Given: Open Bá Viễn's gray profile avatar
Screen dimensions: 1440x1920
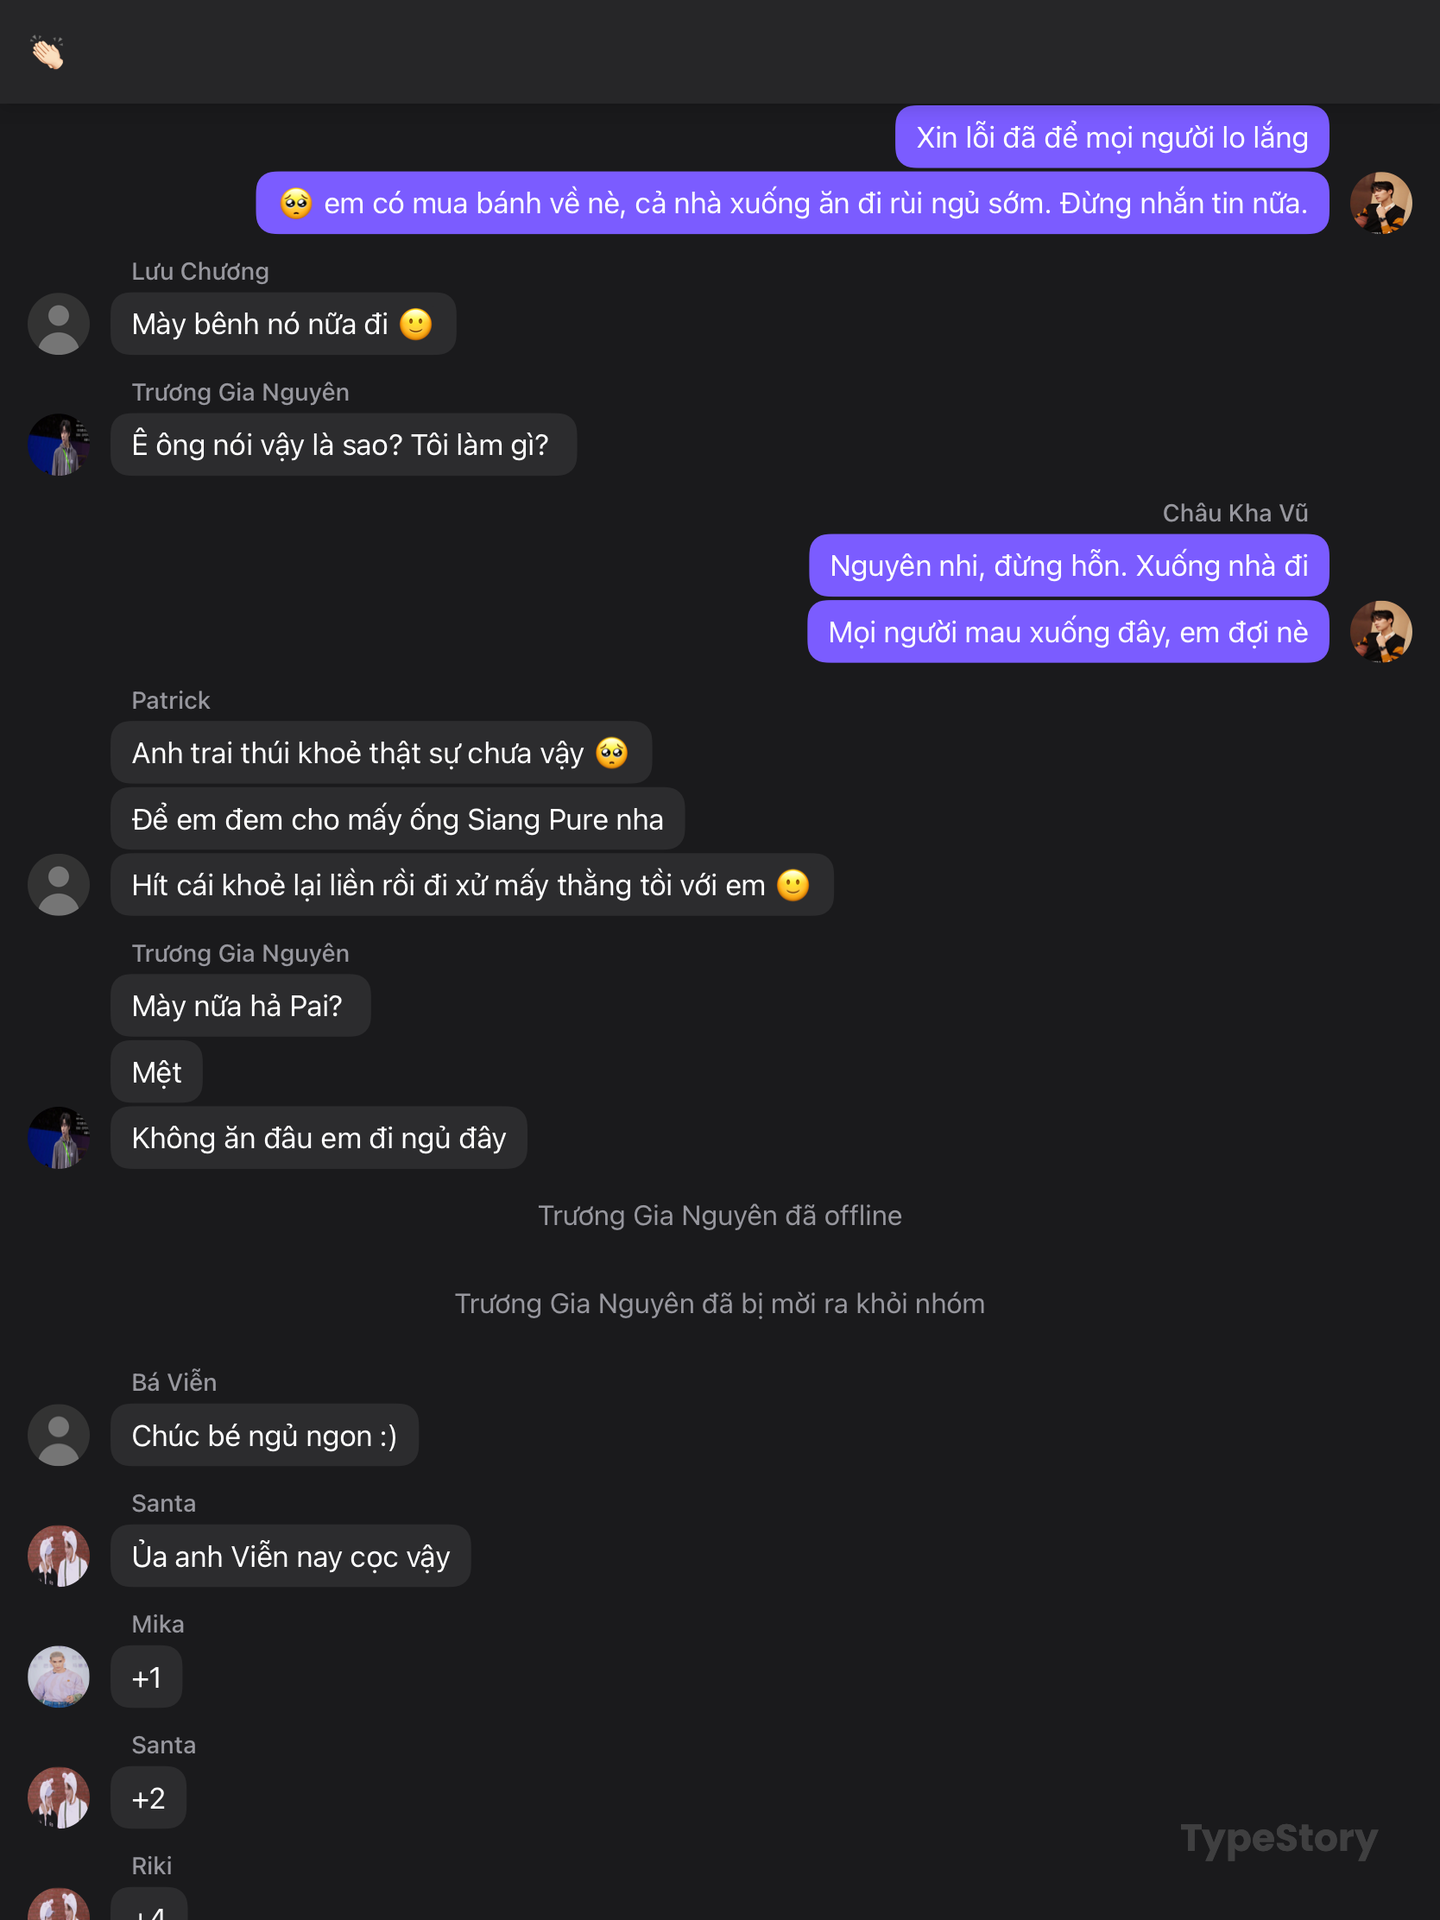Looking at the screenshot, I should pos(59,1435).
